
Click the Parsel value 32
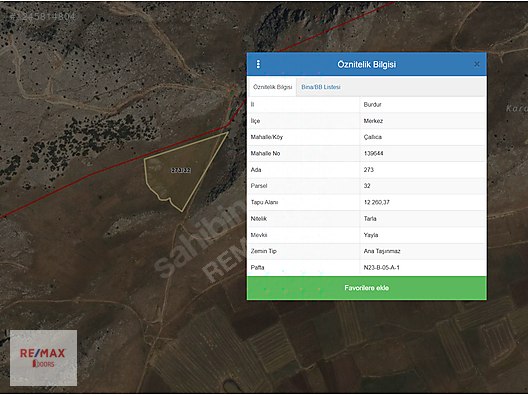click(367, 186)
